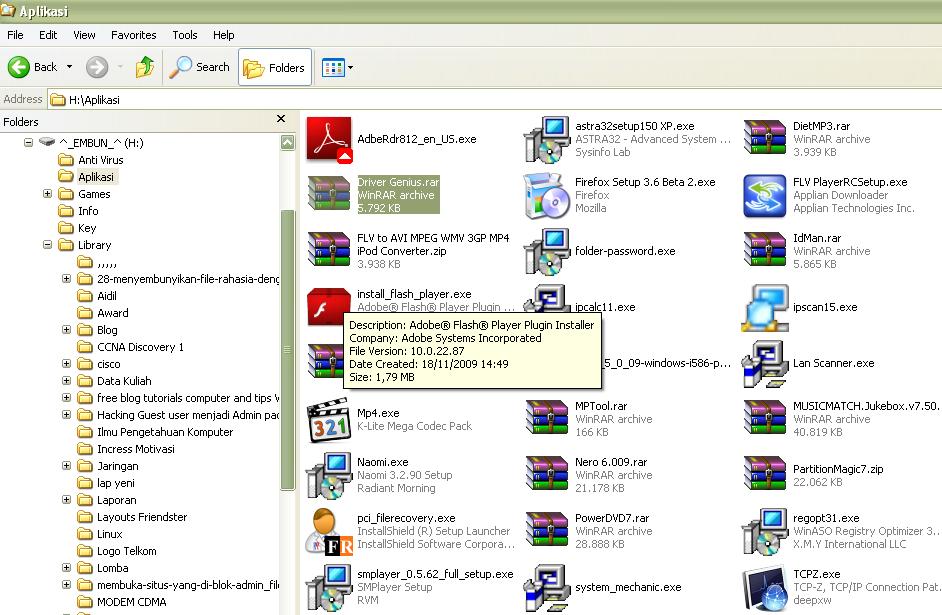
Task: Click the MPTool.rar archive icon
Action: (x=547, y=419)
